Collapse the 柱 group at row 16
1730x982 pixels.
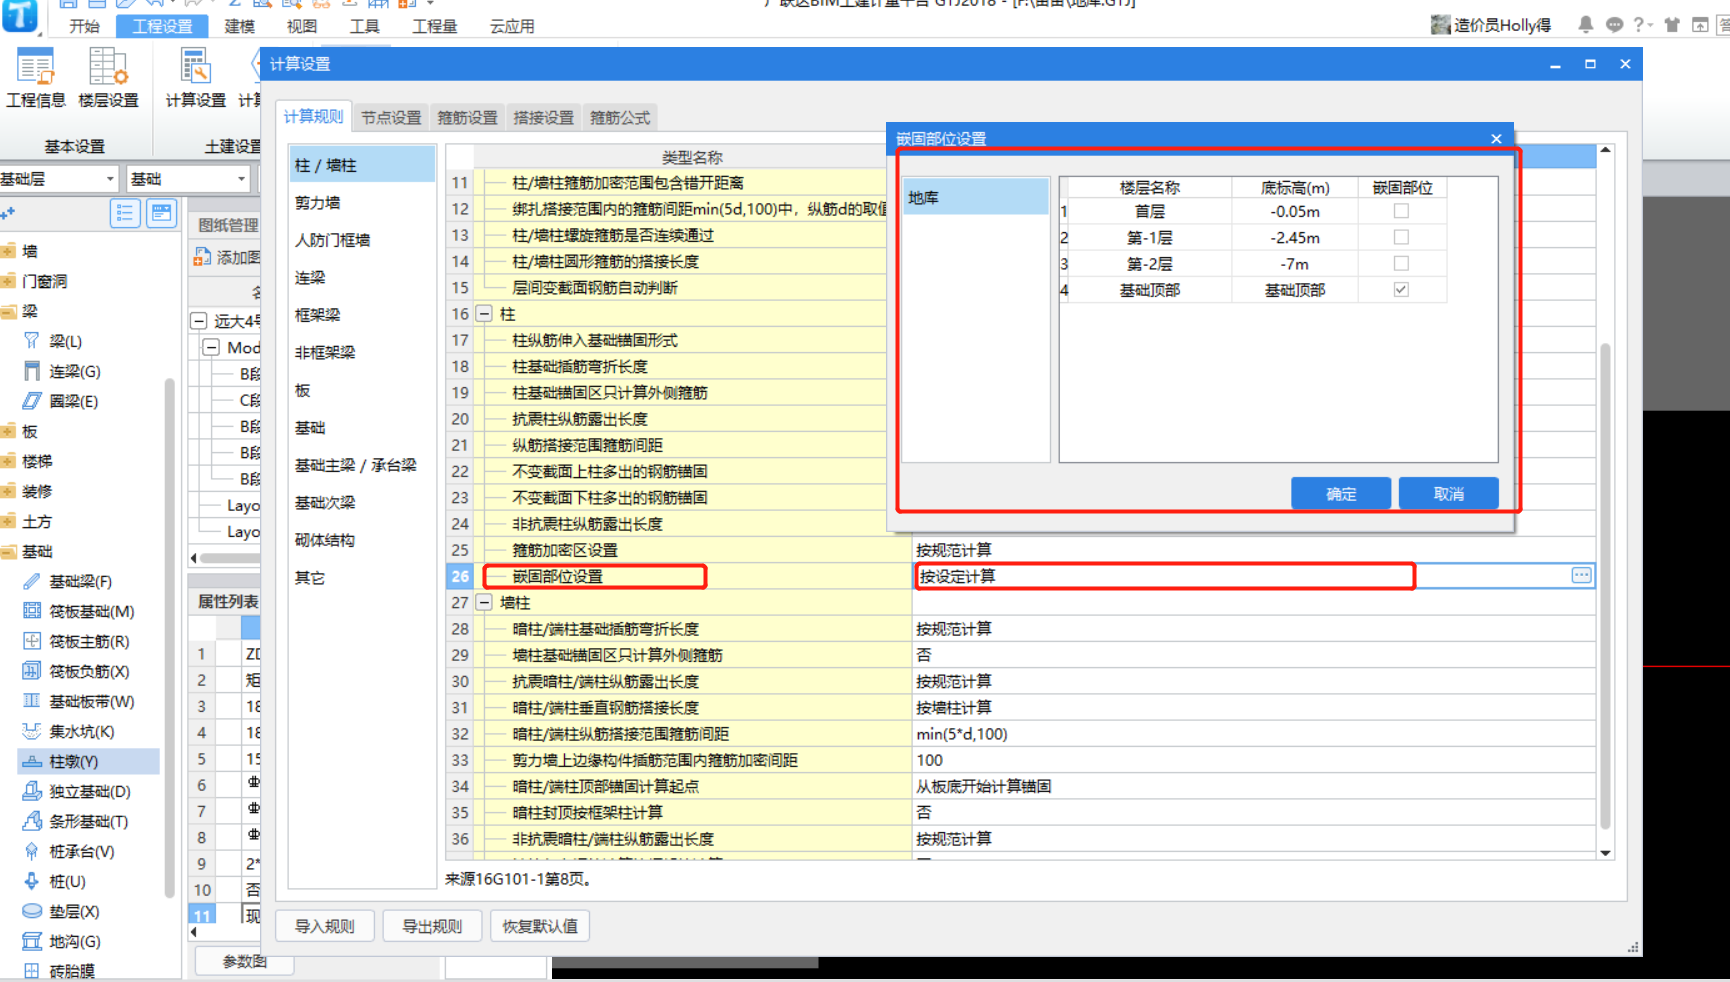point(484,314)
